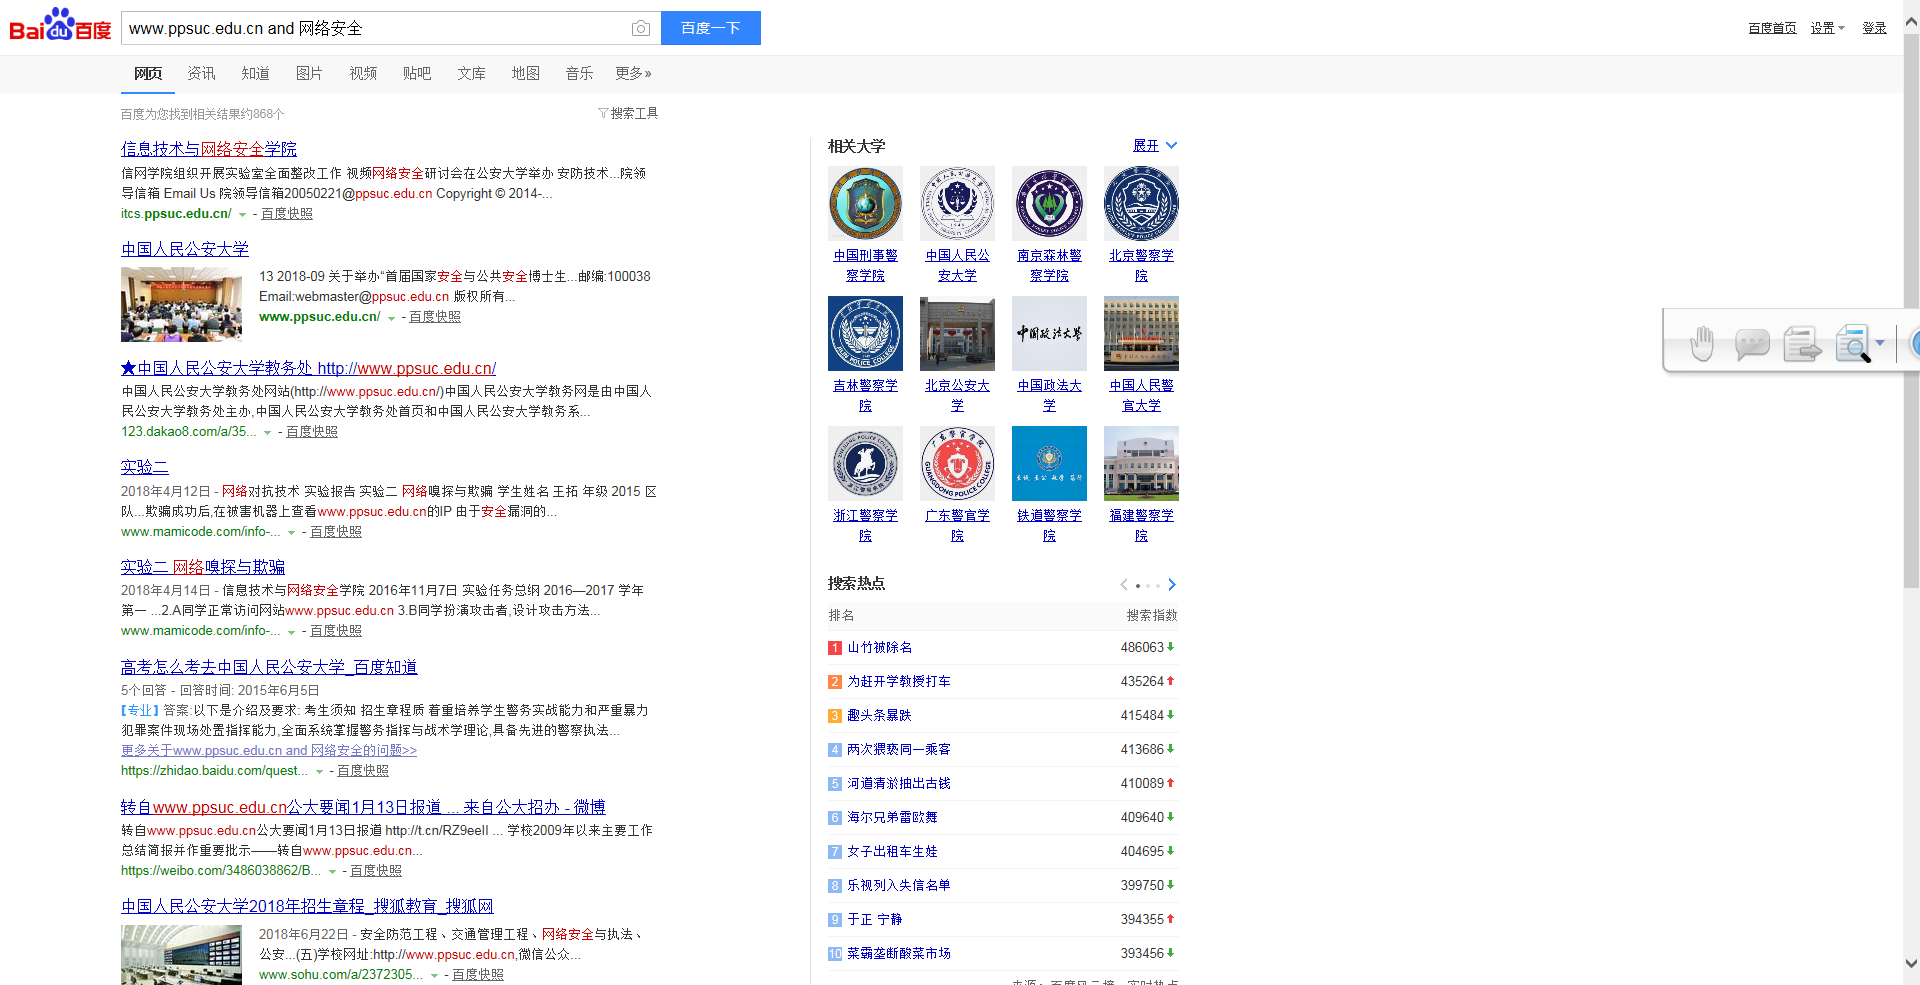
Task: Click the page scrollbar's down arrow
Action: point(1911,964)
